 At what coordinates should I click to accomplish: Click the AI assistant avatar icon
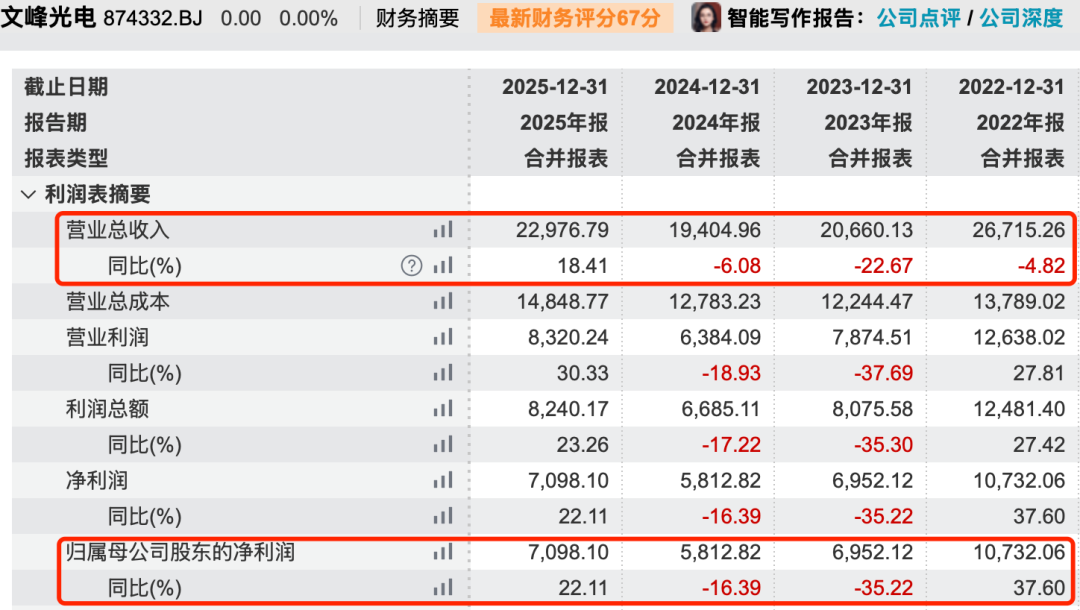[705, 17]
